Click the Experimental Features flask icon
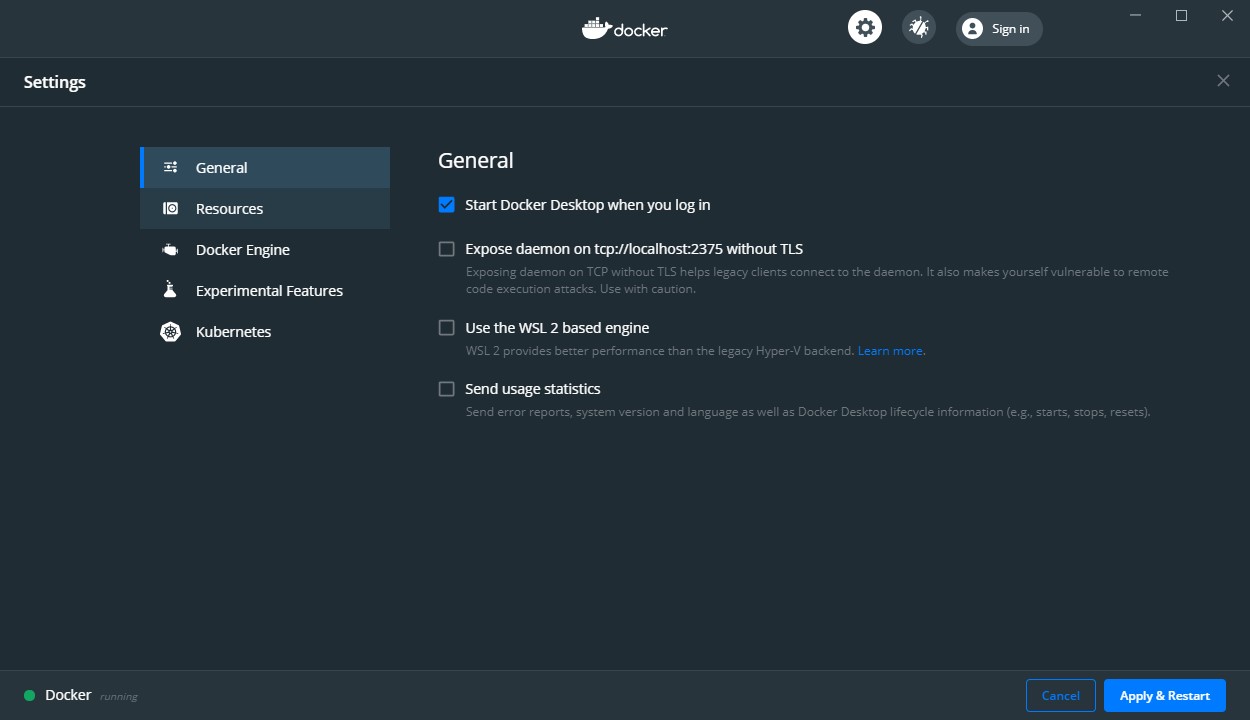The width and height of the screenshot is (1250, 720). 170,290
